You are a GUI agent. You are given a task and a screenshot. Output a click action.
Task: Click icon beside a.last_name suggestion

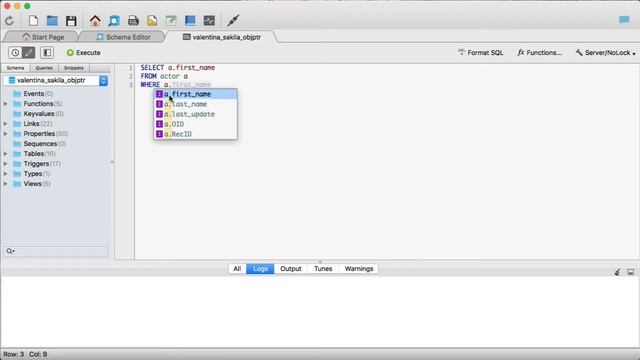[x=160, y=104]
